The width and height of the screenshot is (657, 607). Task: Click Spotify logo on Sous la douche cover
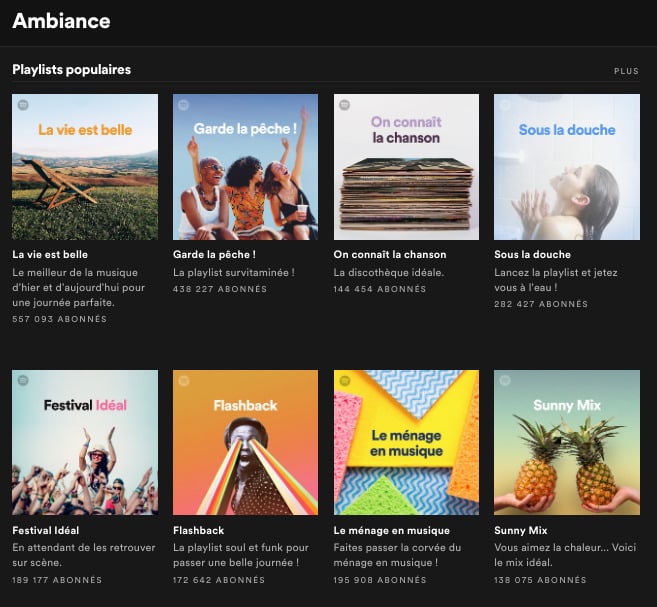[505, 105]
